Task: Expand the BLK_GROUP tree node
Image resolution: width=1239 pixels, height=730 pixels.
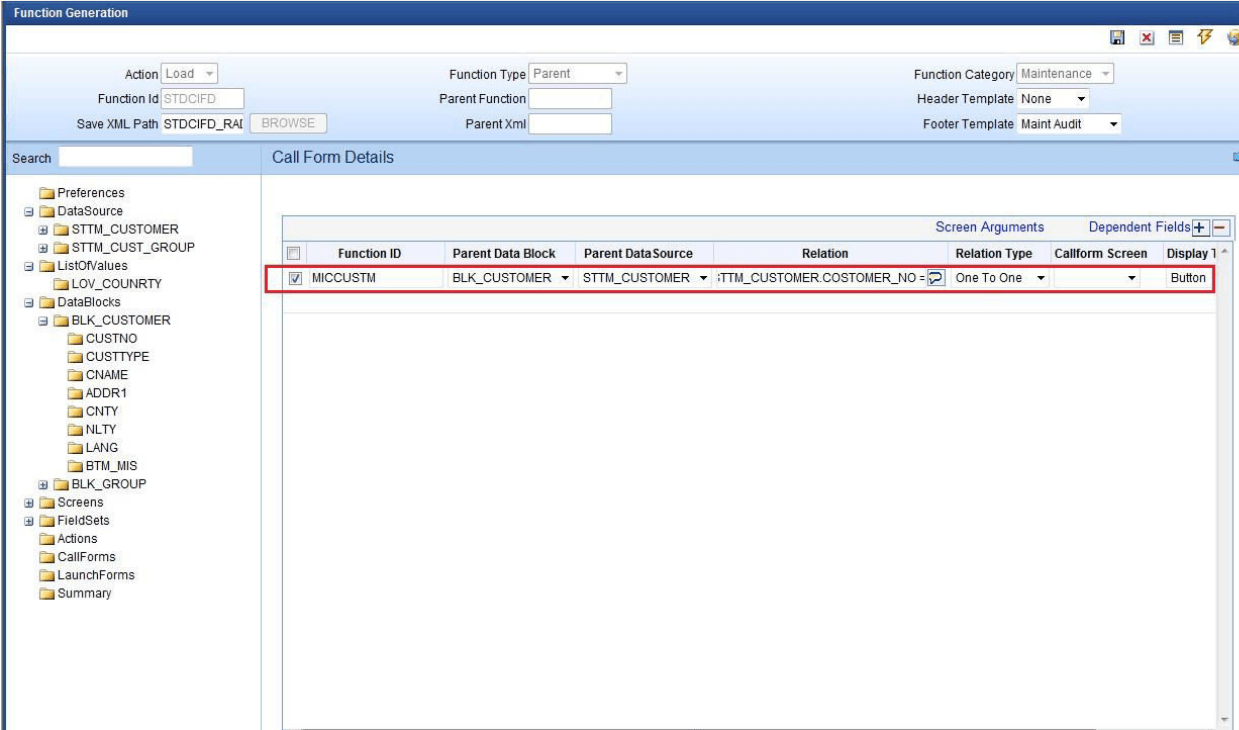Action: [x=44, y=483]
